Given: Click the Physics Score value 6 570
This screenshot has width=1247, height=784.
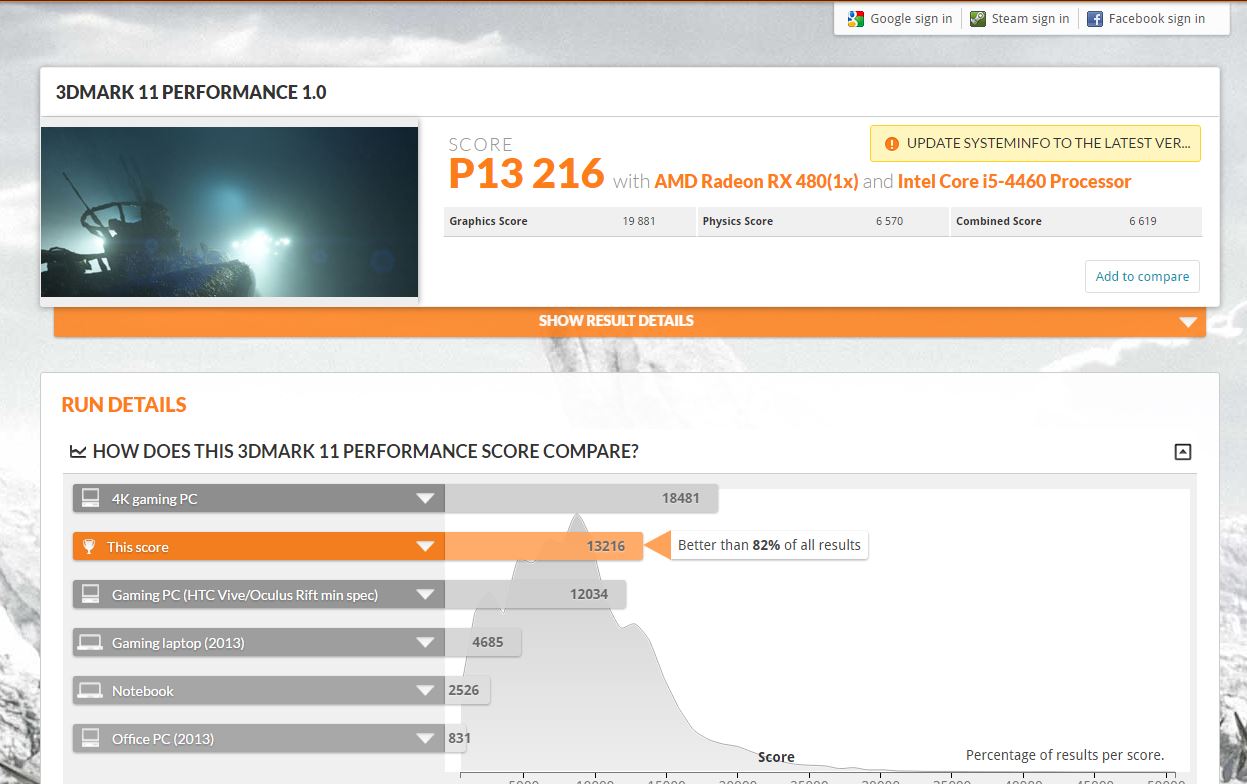Looking at the screenshot, I should pyautogui.click(x=889, y=221).
